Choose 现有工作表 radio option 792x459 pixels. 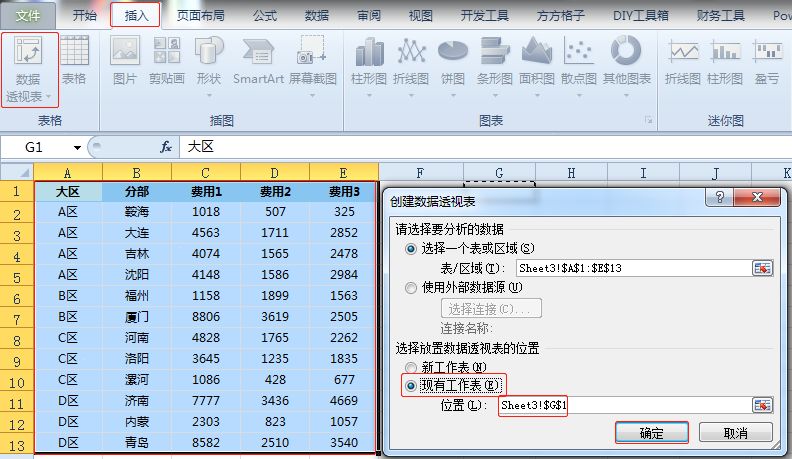[411, 386]
